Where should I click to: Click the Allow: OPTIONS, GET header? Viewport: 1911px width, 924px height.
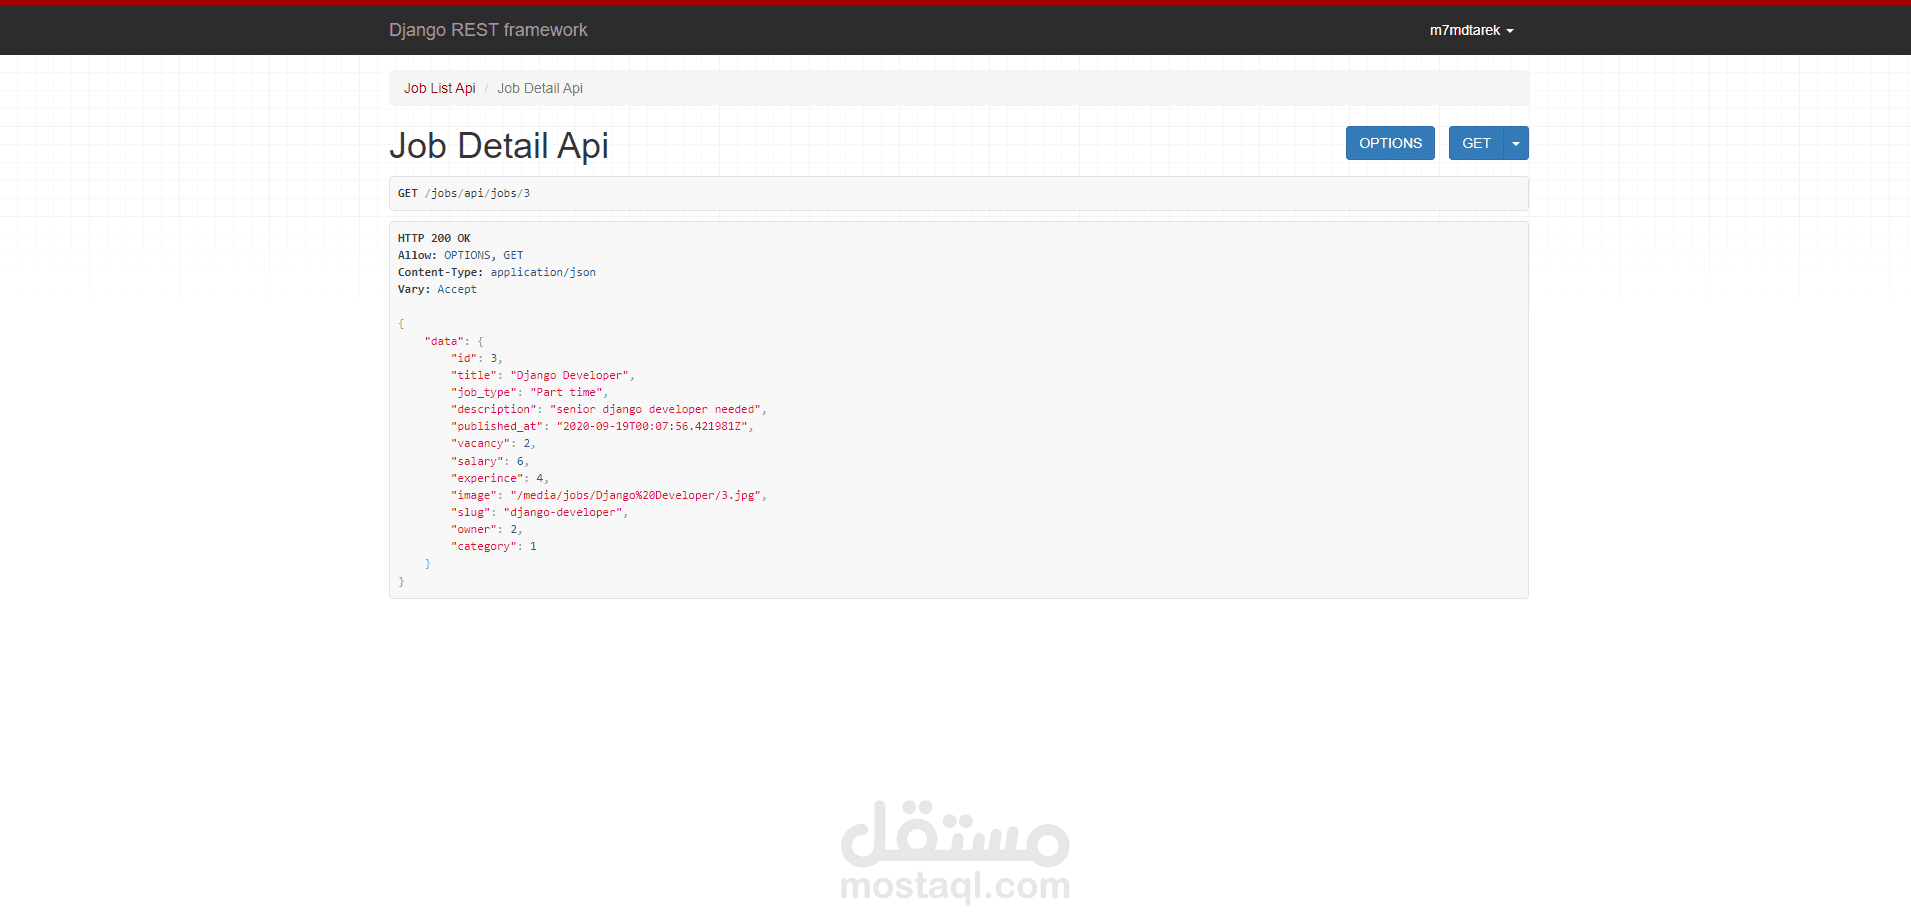click(x=460, y=255)
